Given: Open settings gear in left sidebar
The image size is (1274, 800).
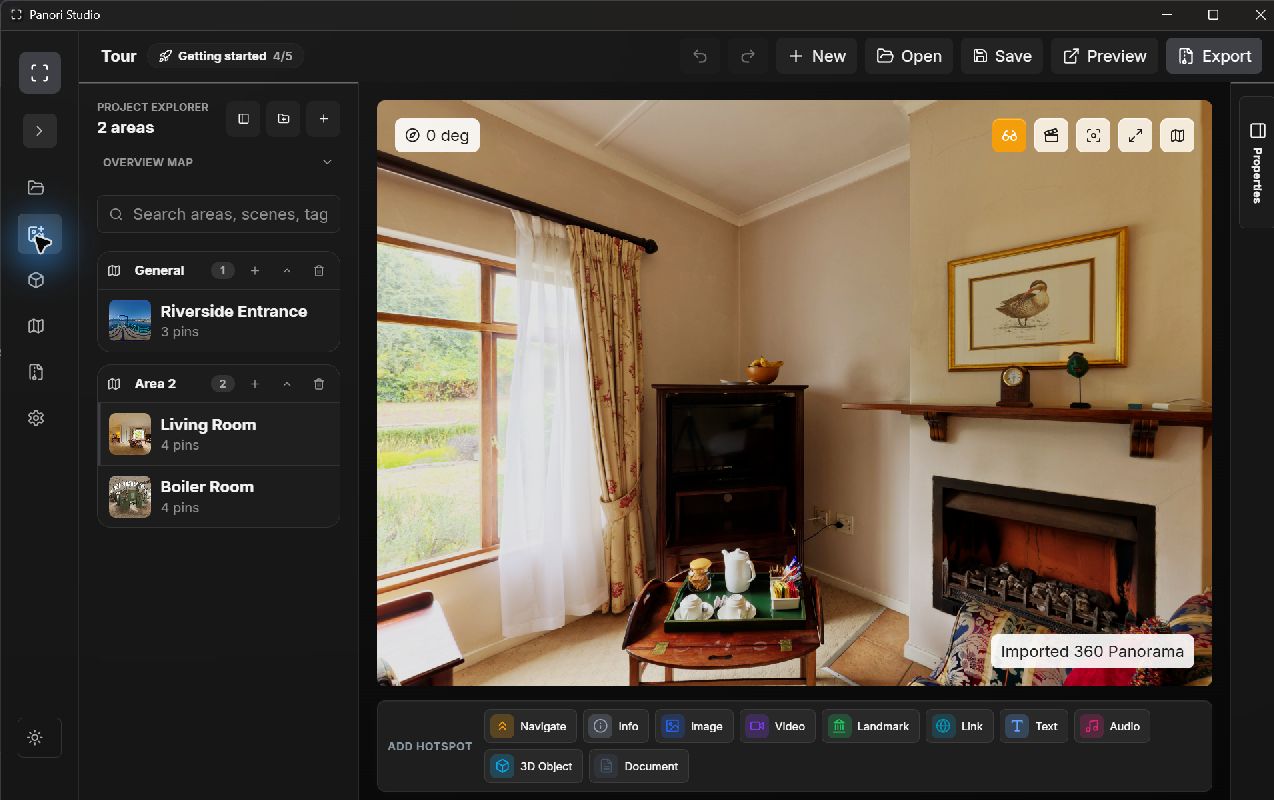Looking at the screenshot, I should tap(36, 418).
